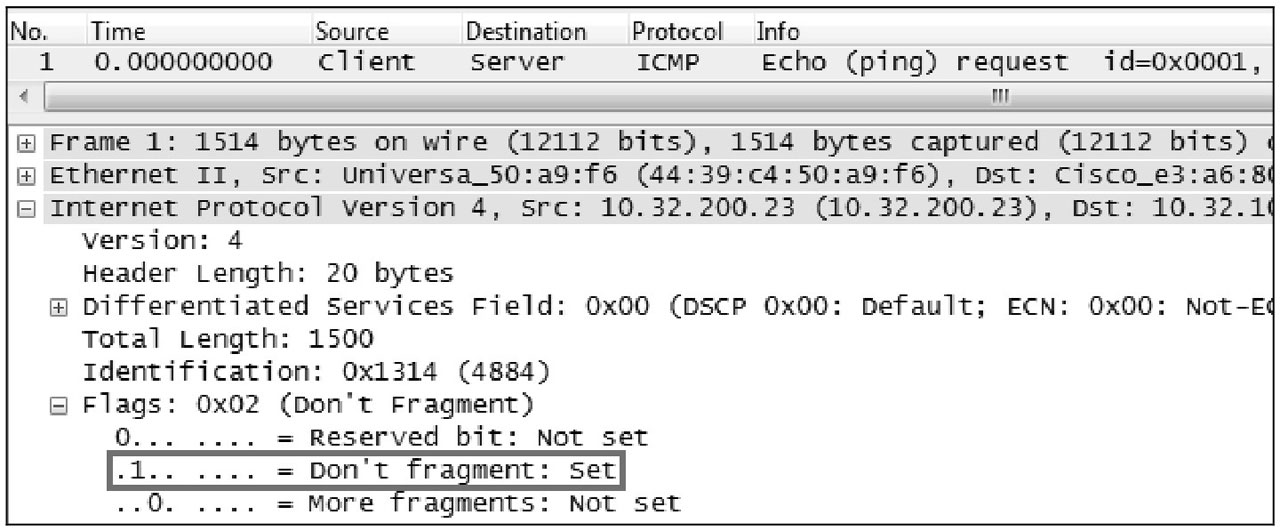Screen dimensions: 1280x531
Task: Select packet 1 ICMP Echo request row
Action: (640, 63)
